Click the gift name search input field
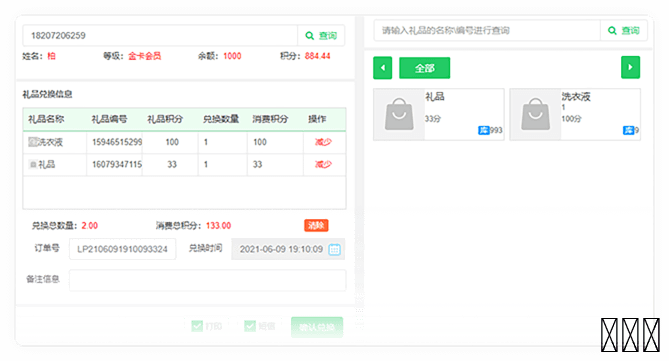669x361 pixels. (487, 30)
